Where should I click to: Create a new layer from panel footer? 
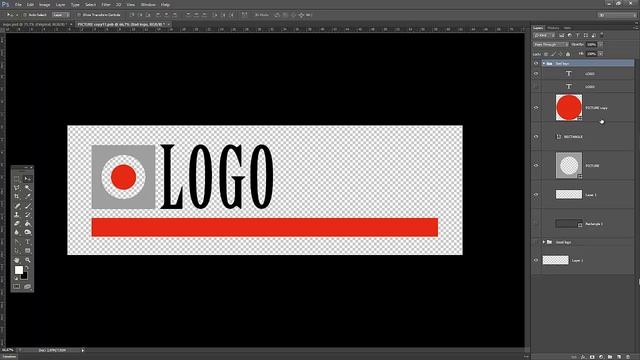click(x=619, y=357)
